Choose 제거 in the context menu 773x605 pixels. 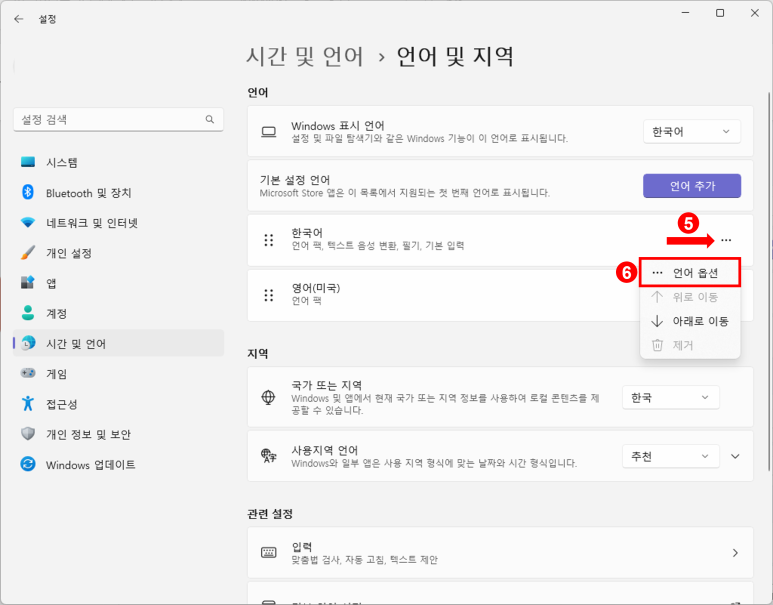pyautogui.click(x=690, y=345)
